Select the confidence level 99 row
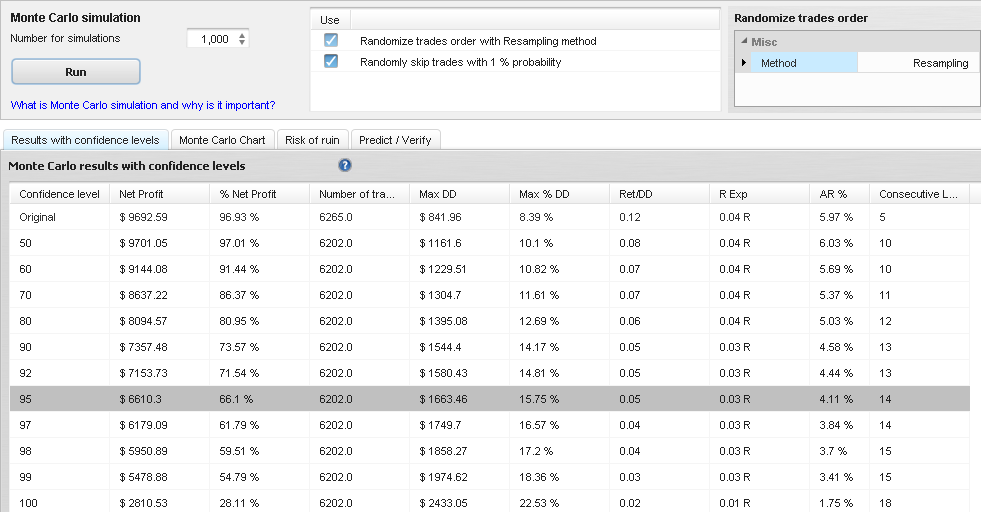This screenshot has width=981, height=512. [x=489, y=477]
